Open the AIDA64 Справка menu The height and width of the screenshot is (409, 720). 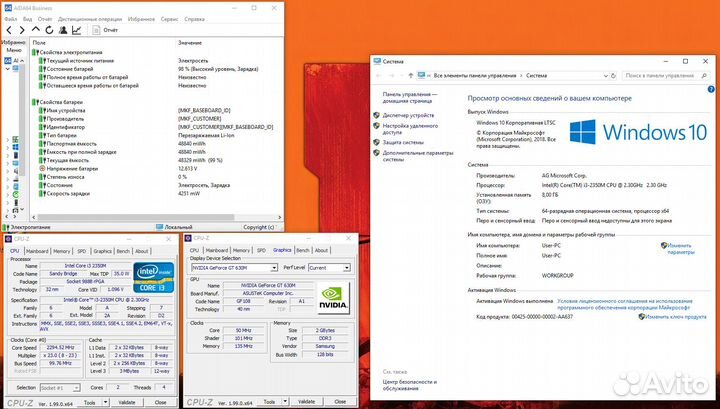[x=194, y=19]
